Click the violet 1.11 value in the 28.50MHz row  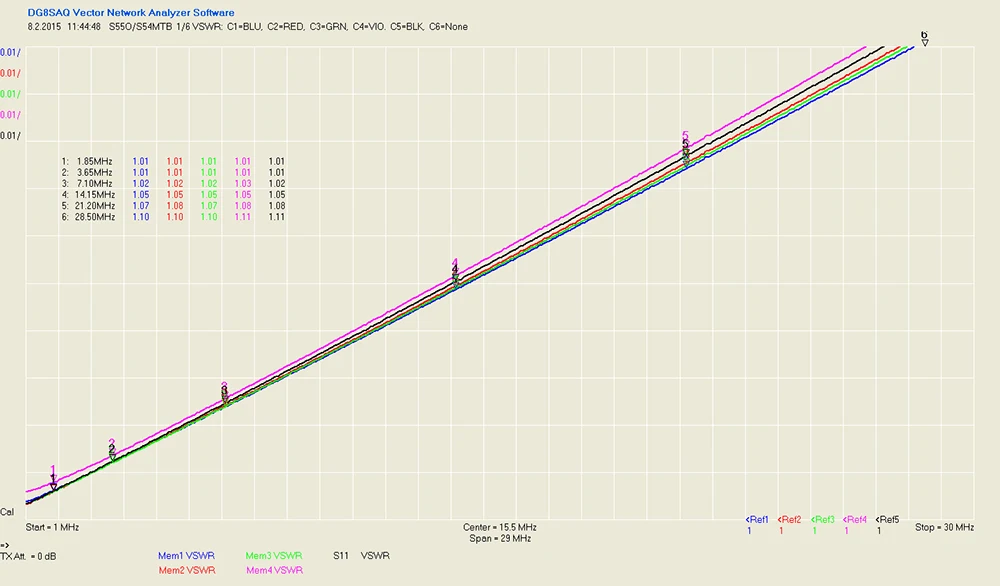coord(243,217)
